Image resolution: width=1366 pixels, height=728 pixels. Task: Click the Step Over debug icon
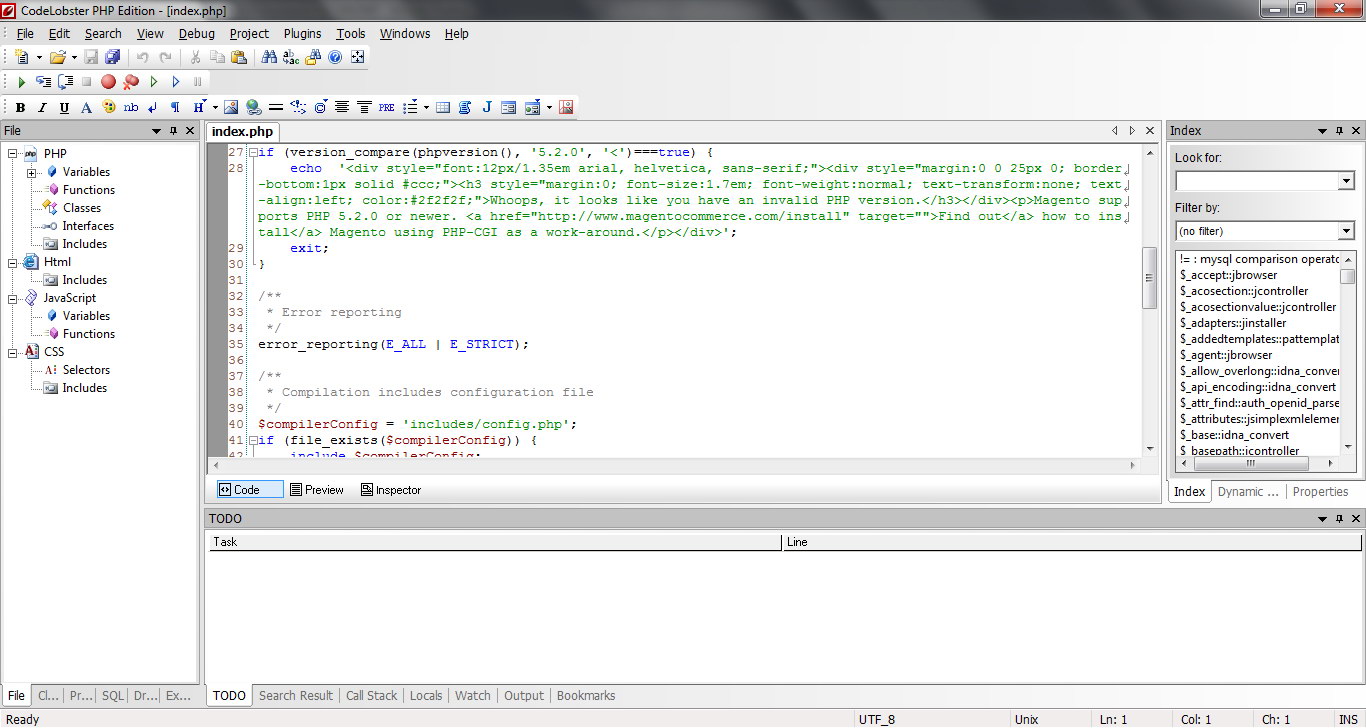65,82
